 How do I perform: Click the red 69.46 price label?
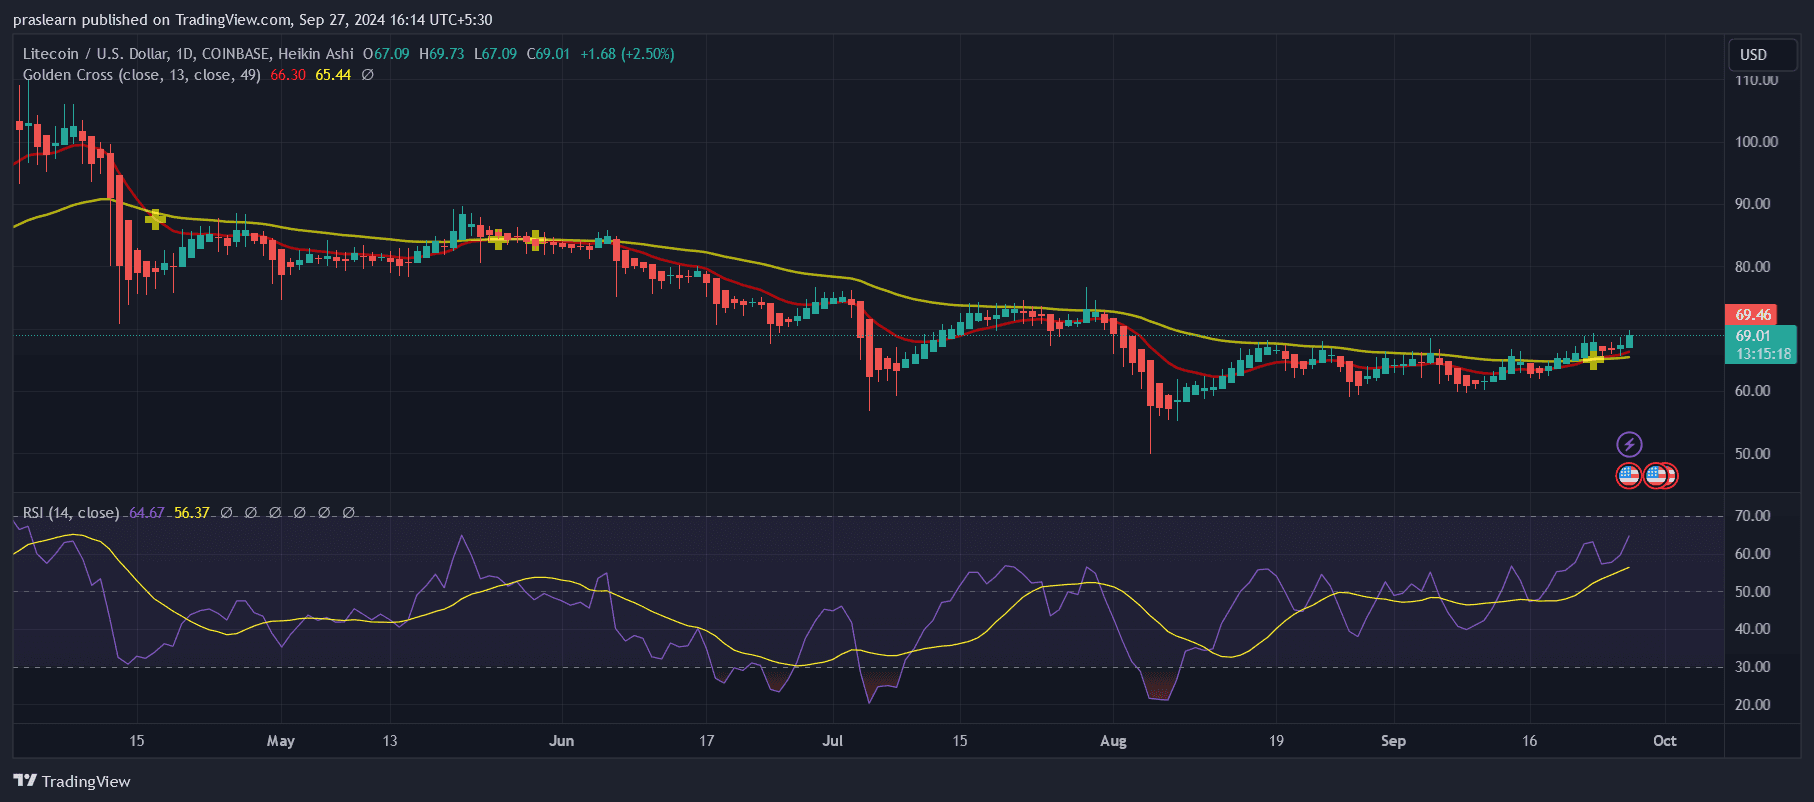(x=1752, y=315)
